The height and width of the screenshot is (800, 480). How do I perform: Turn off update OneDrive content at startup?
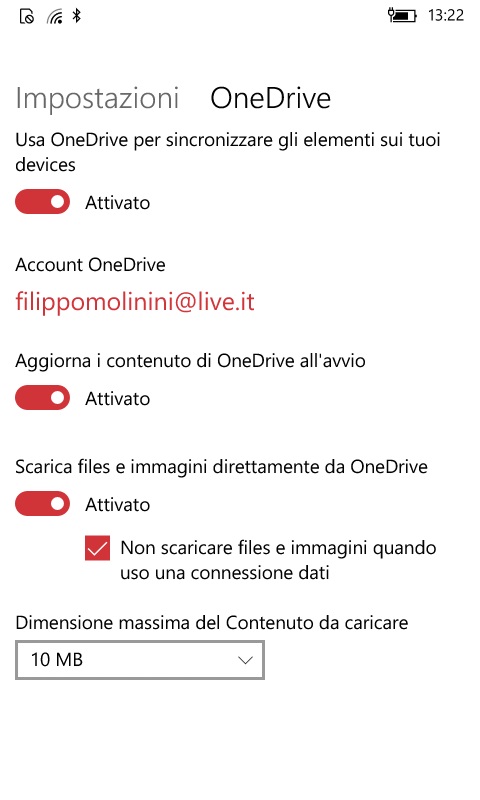click(x=42, y=397)
